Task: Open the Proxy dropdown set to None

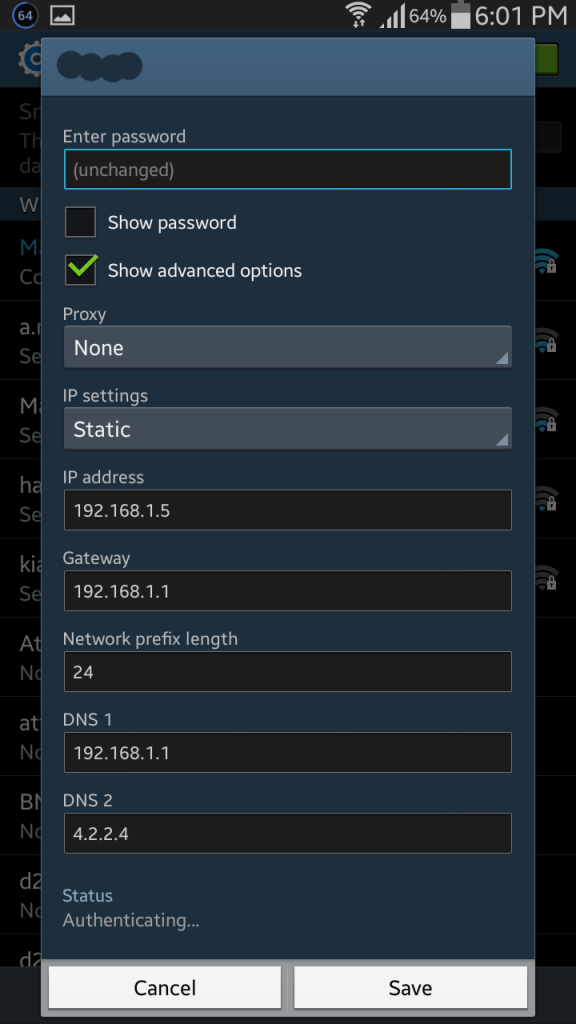Action: 287,347
